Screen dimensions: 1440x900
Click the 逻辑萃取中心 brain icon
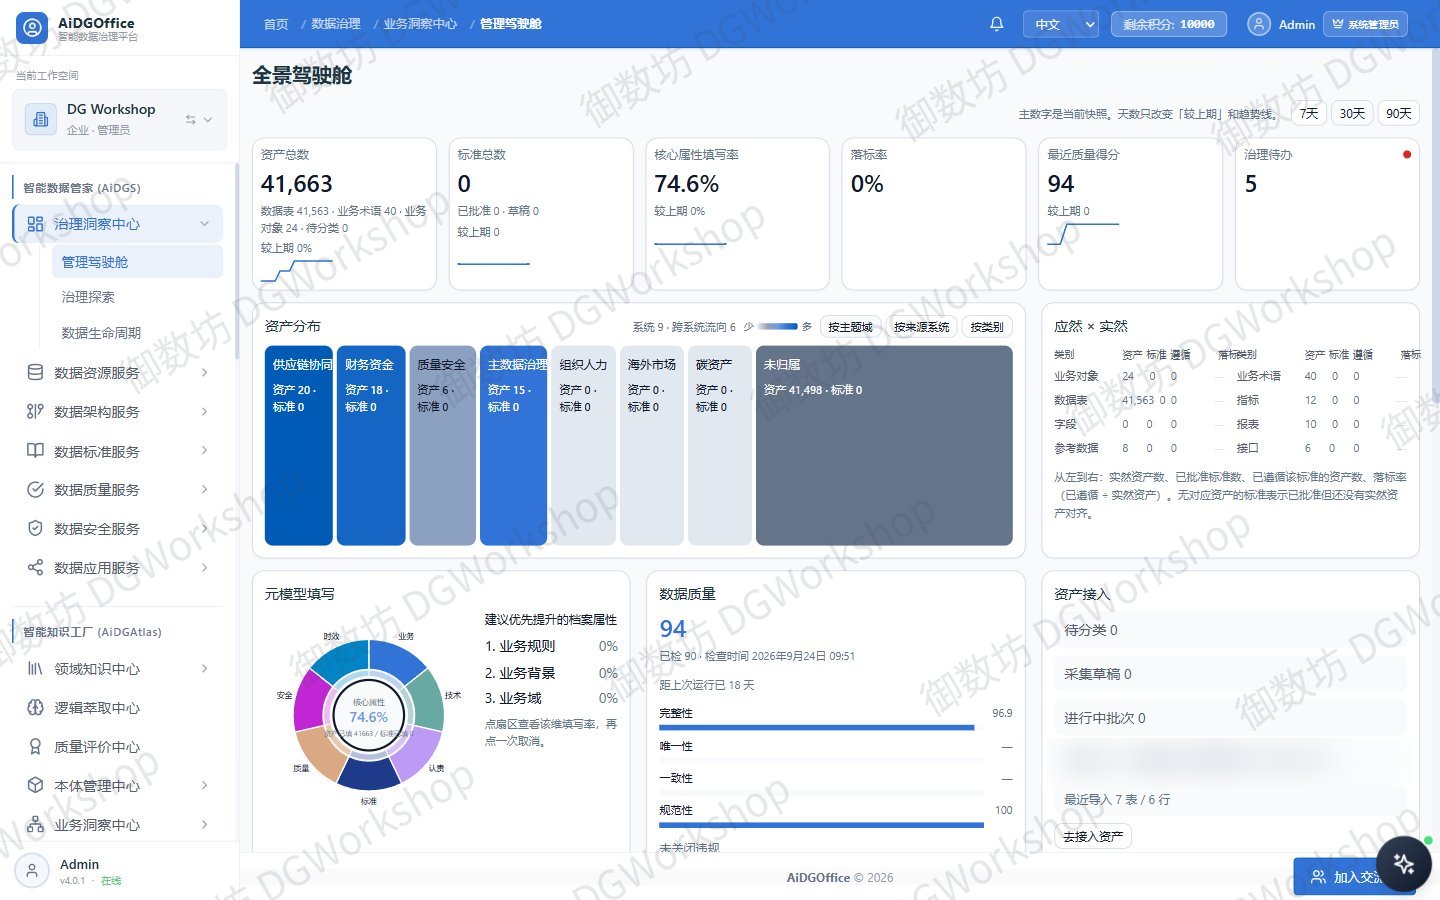pyautogui.click(x=35, y=707)
